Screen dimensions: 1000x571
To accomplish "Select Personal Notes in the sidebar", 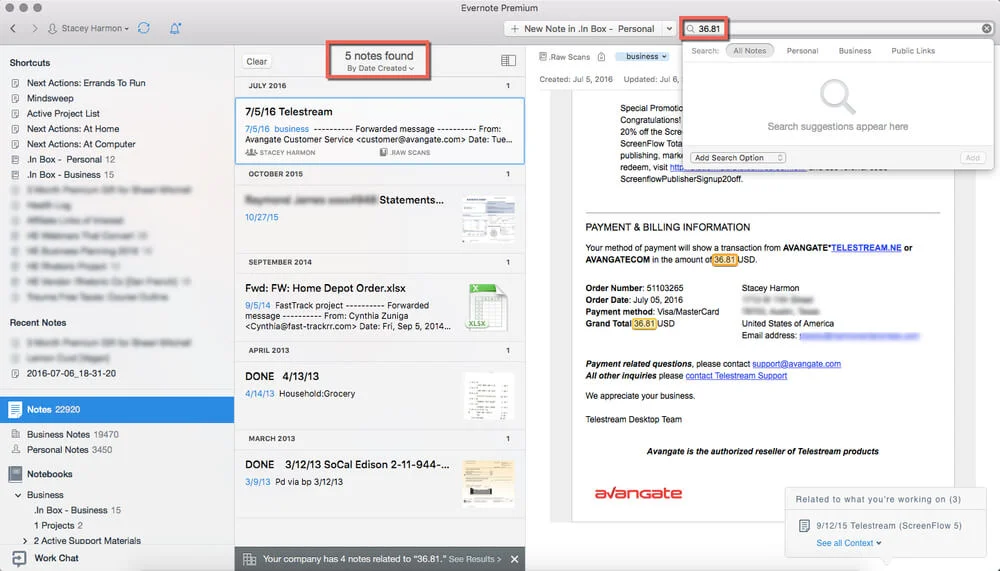I will point(69,449).
